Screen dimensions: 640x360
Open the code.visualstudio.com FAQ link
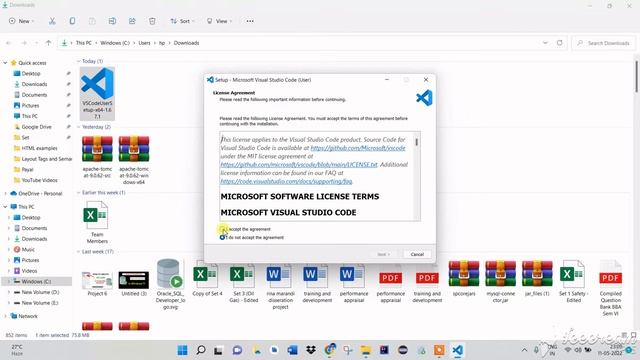tap(286, 181)
